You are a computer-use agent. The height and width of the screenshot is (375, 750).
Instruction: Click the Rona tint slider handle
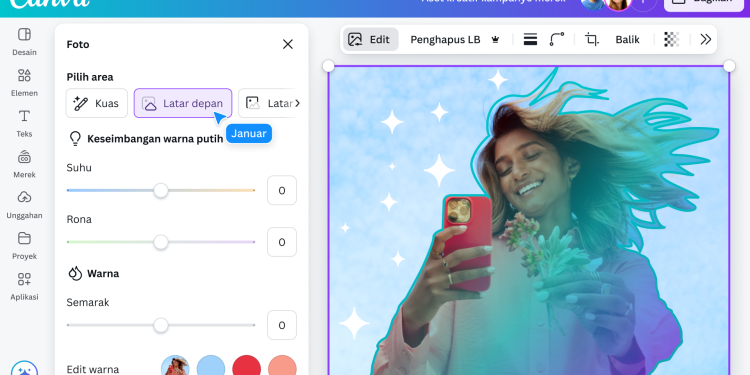[x=161, y=242]
